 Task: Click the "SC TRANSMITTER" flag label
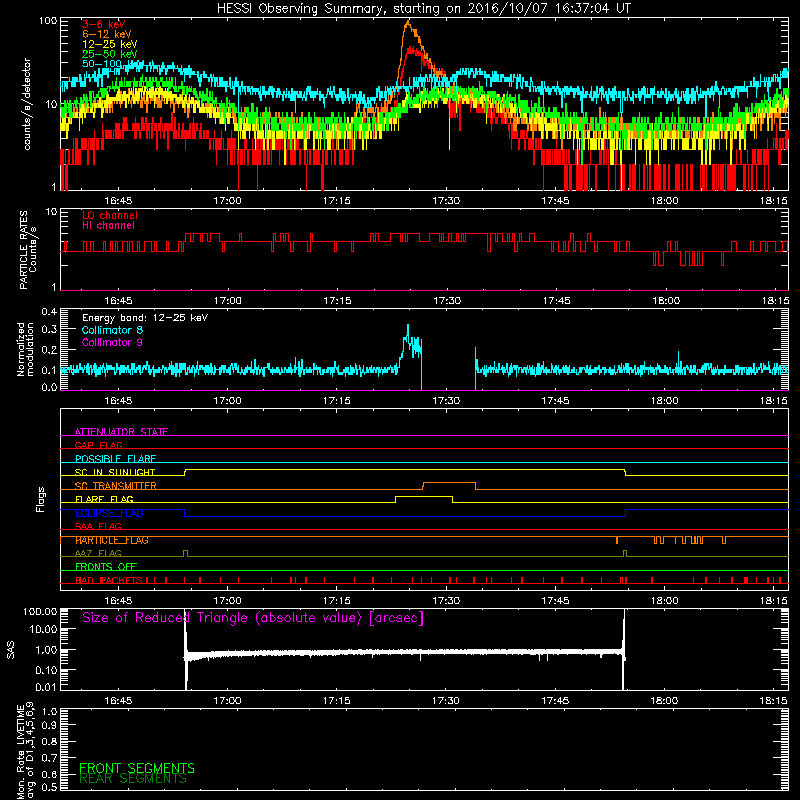pyautogui.click(x=116, y=486)
